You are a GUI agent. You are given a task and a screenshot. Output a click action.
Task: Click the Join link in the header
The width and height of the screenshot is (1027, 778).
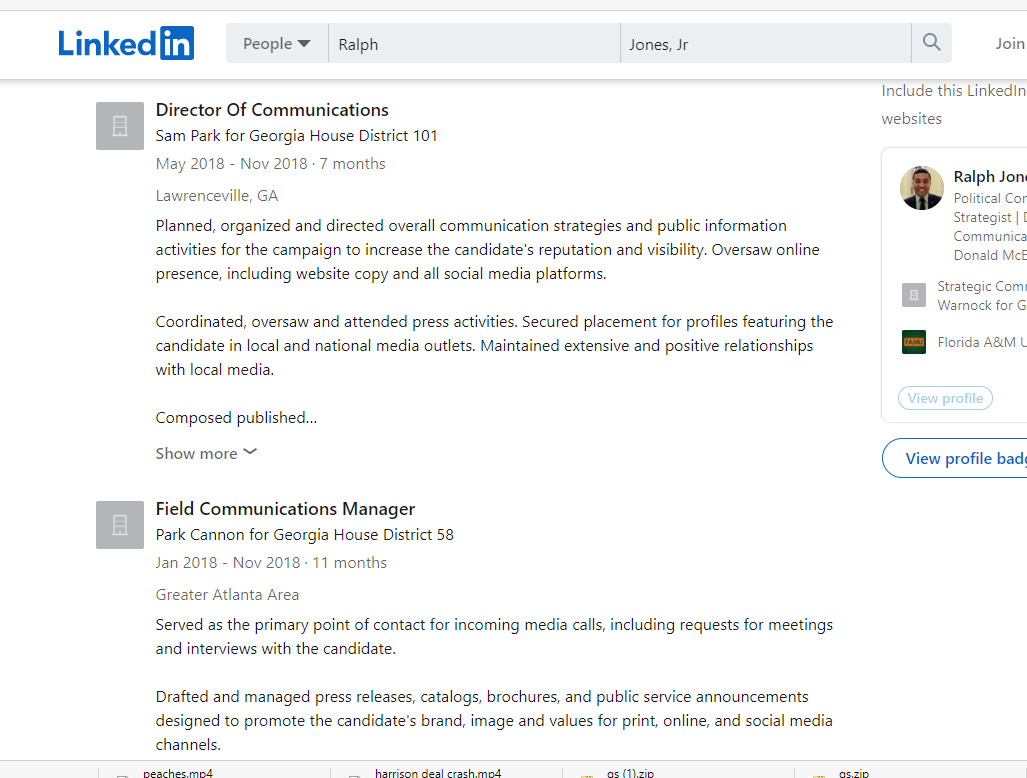coord(1010,43)
